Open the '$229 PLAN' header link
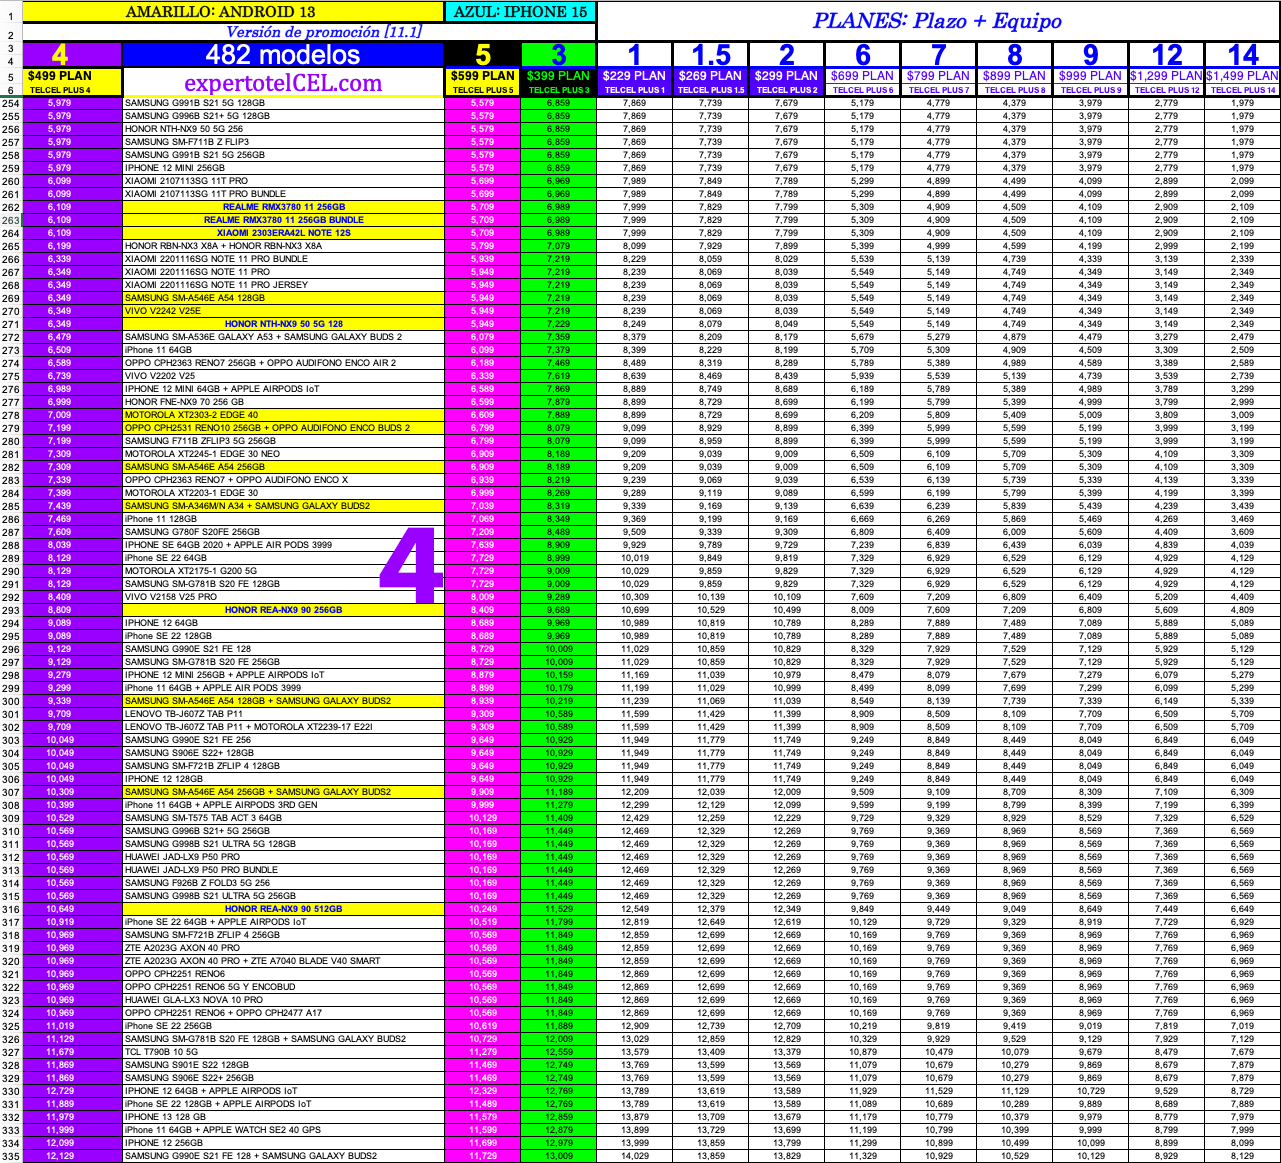Image resolution: width=1281 pixels, height=1163 pixels. [x=635, y=76]
